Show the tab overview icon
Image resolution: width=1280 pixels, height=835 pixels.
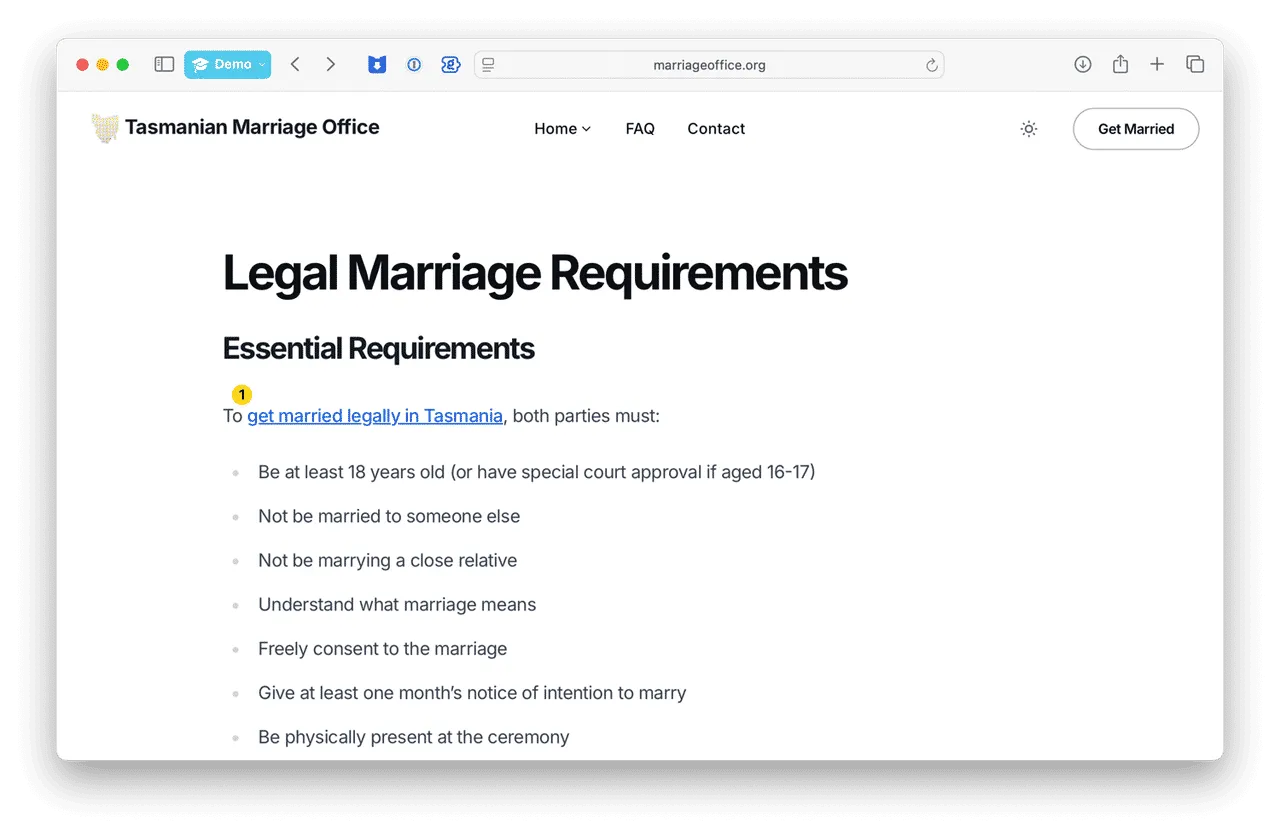tap(1195, 64)
